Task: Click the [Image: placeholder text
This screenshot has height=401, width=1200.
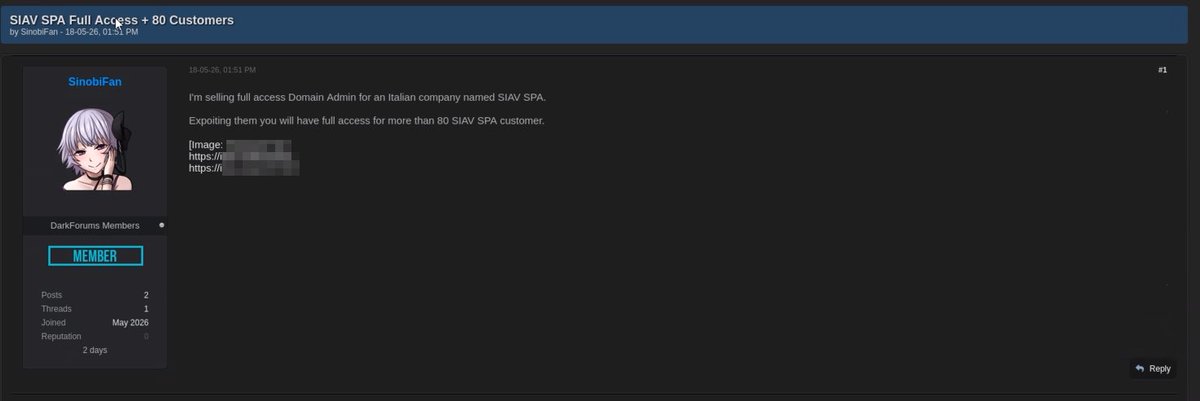Action: click(x=206, y=145)
